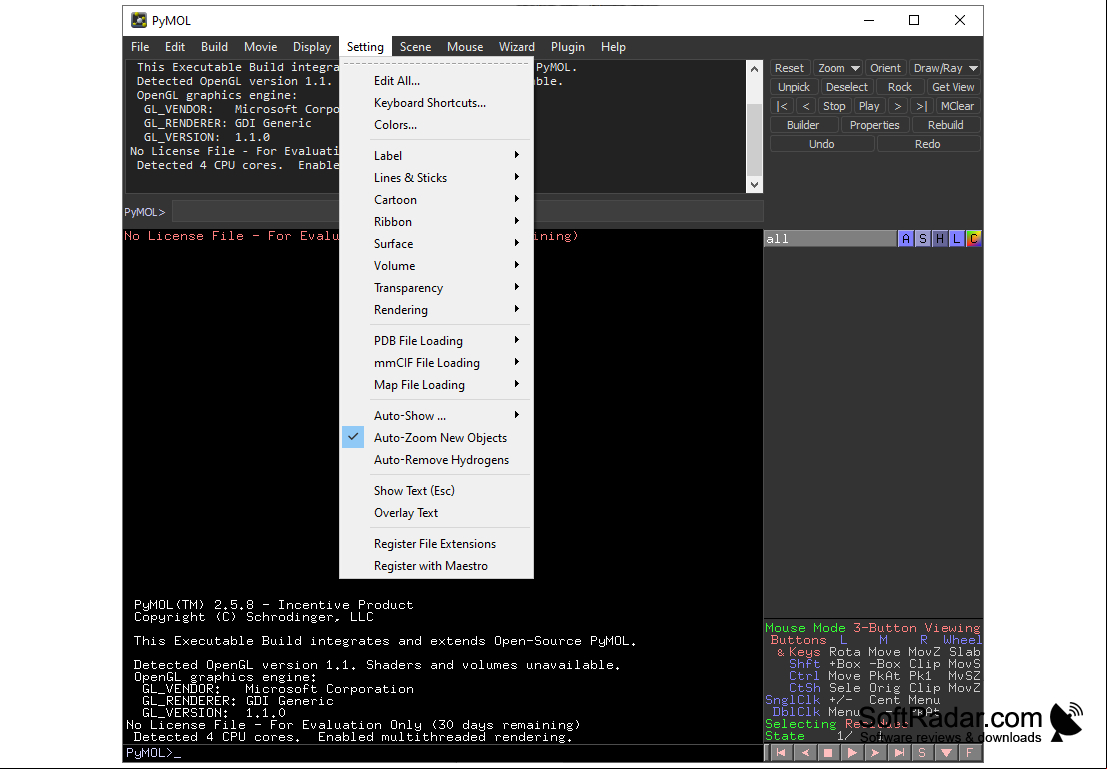Open the Plugin menu
The image size is (1107, 769).
tap(568, 47)
